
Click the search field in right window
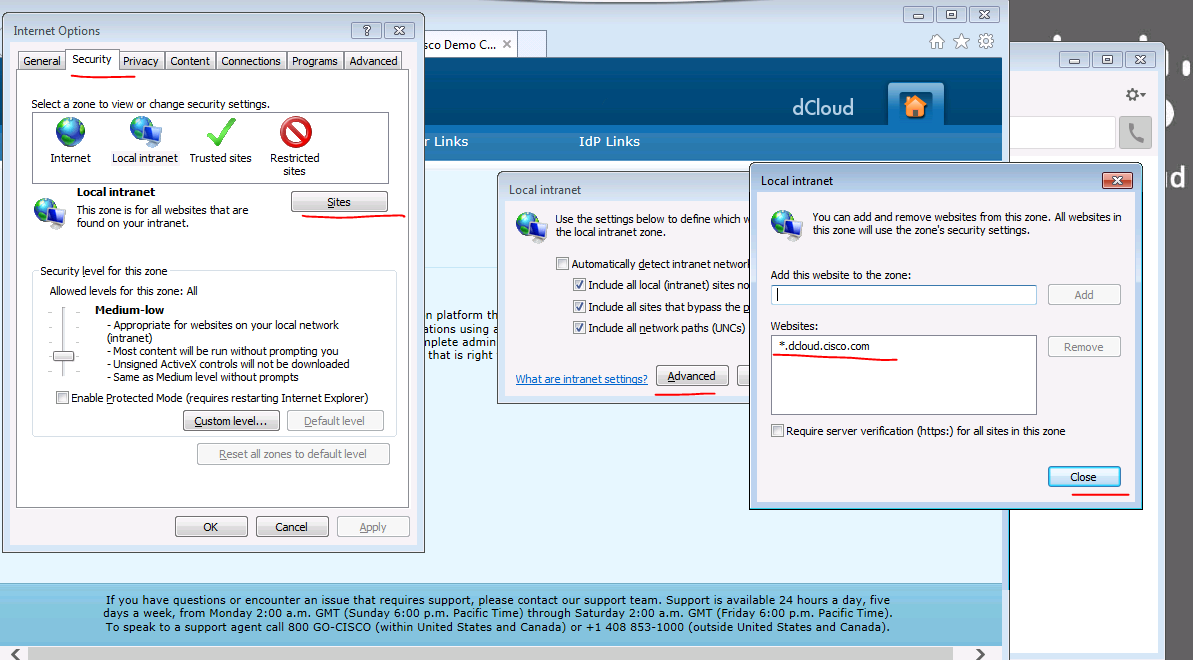point(1062,133)
